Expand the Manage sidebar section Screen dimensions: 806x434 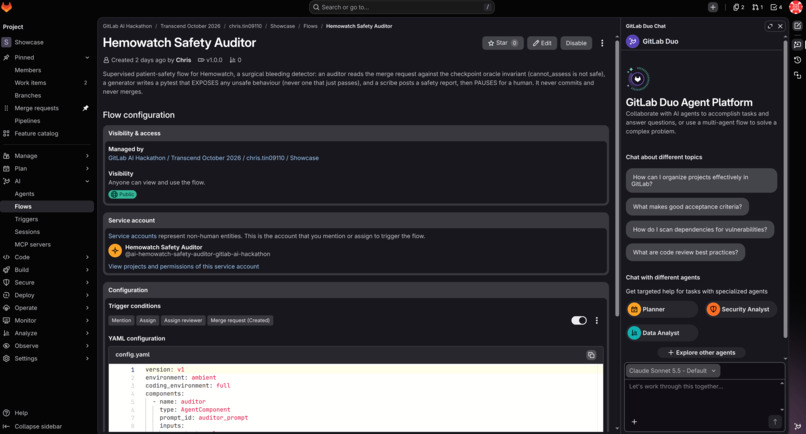coord(87,156)
